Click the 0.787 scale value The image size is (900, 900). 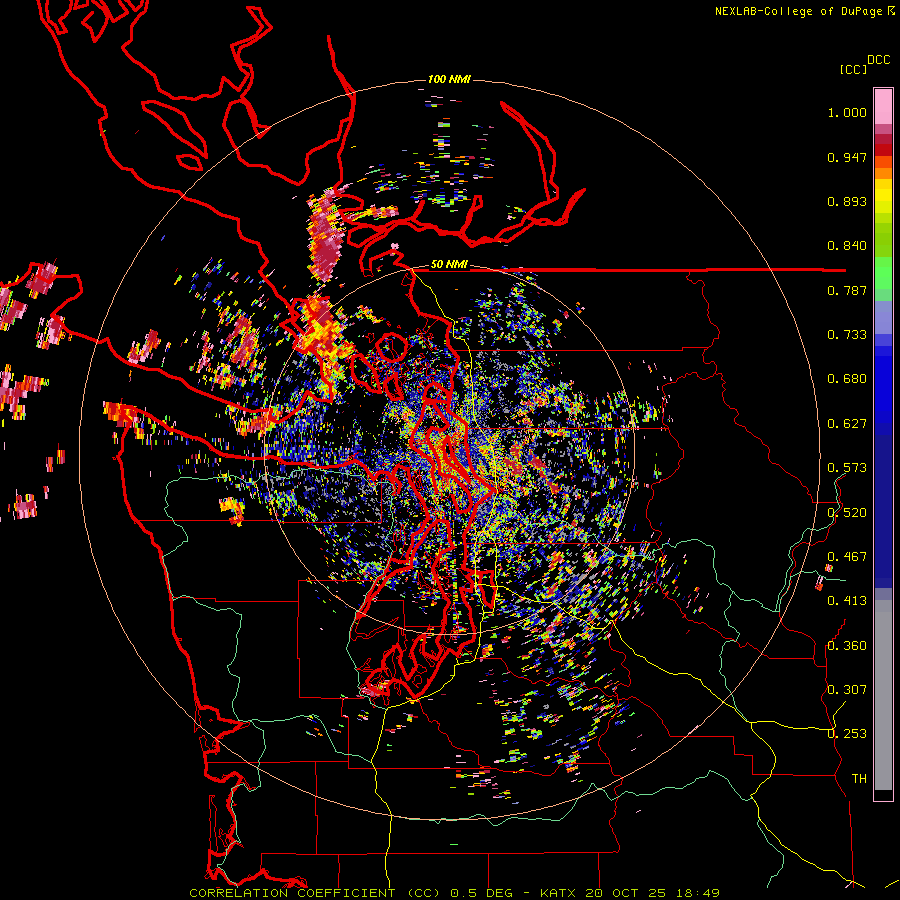847,290
